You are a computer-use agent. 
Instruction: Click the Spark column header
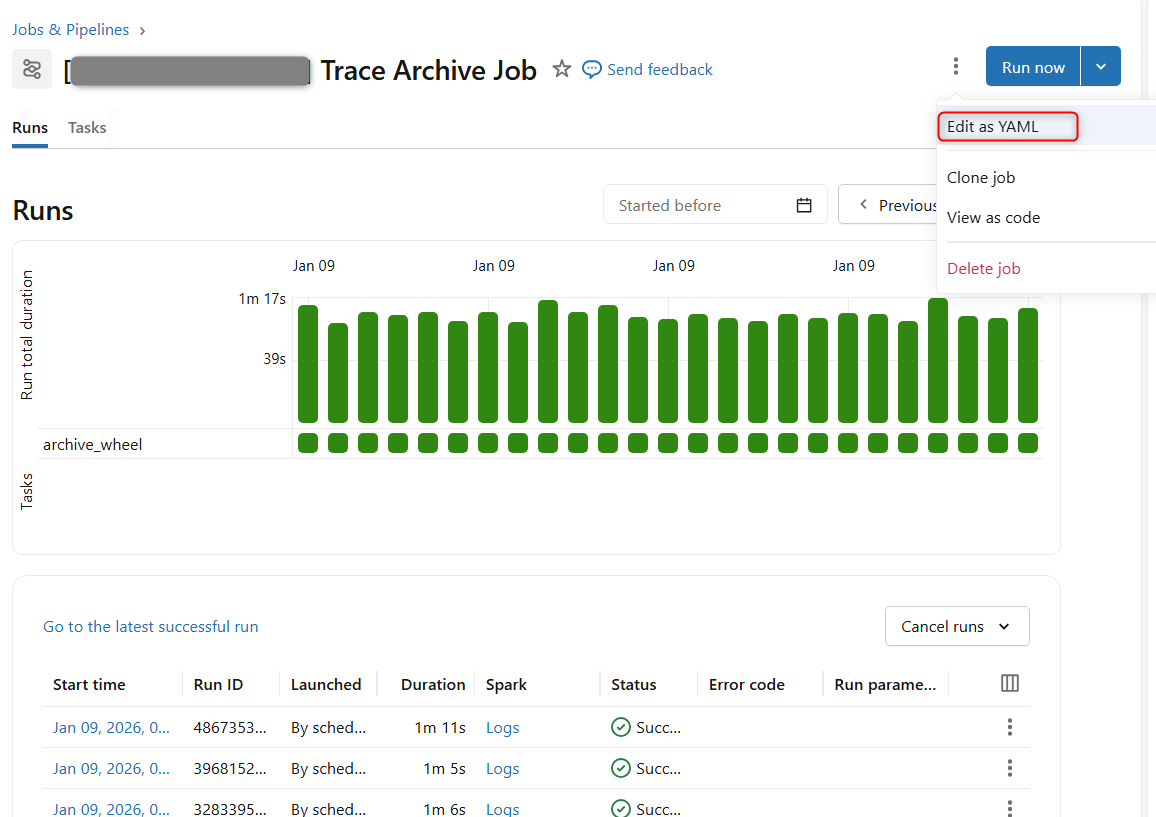coord(506,684)
